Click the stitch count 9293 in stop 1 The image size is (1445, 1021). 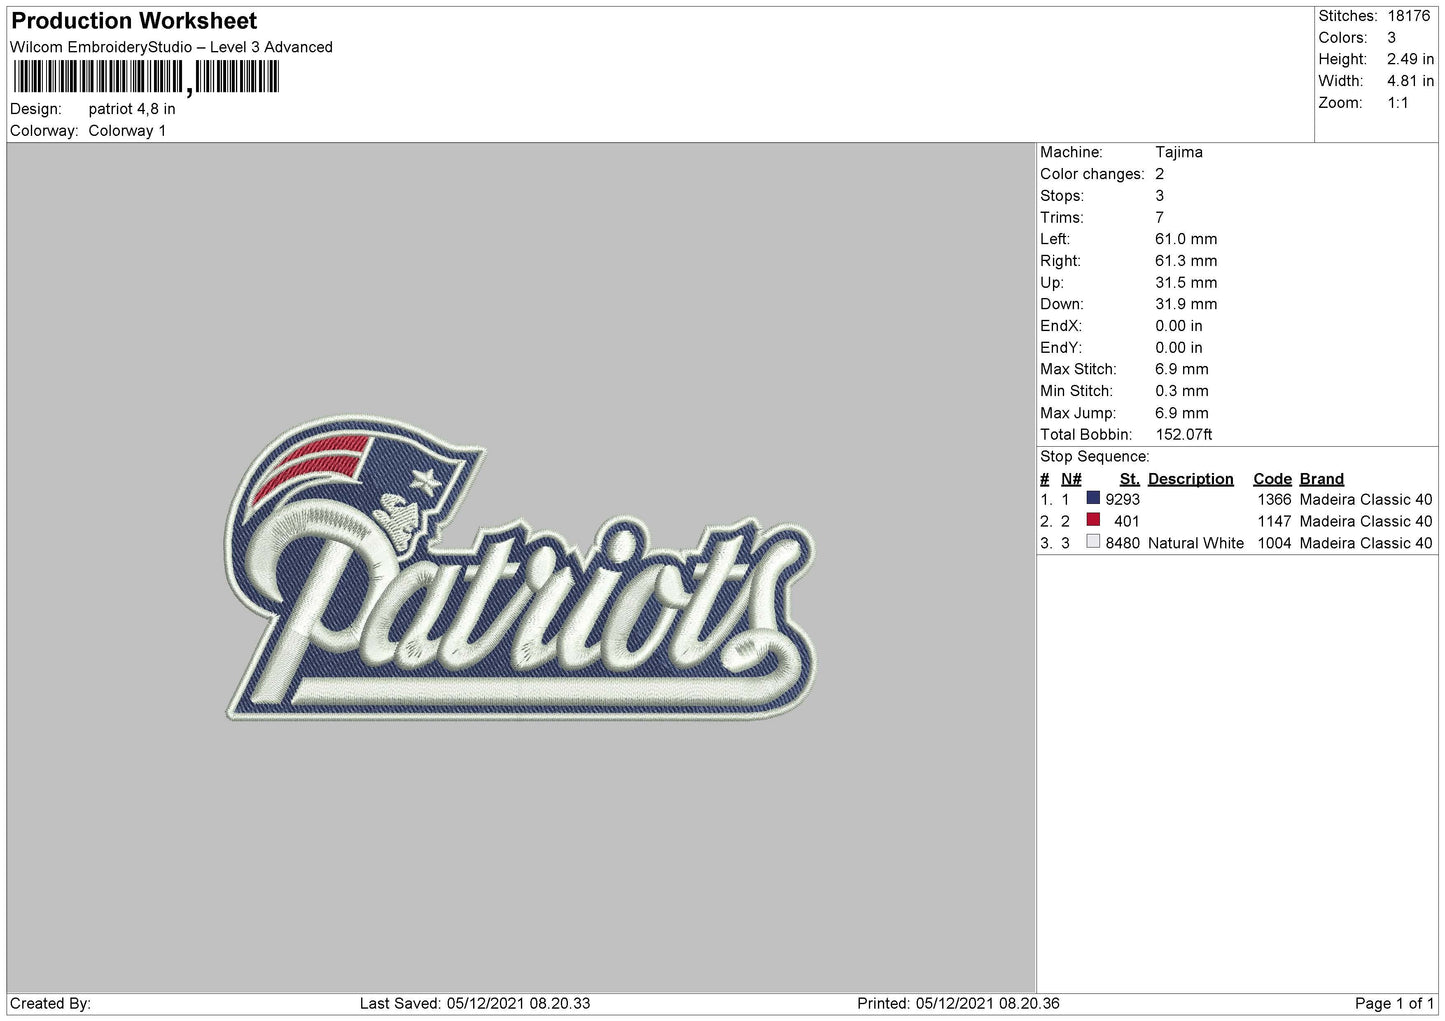(1123, 500)
